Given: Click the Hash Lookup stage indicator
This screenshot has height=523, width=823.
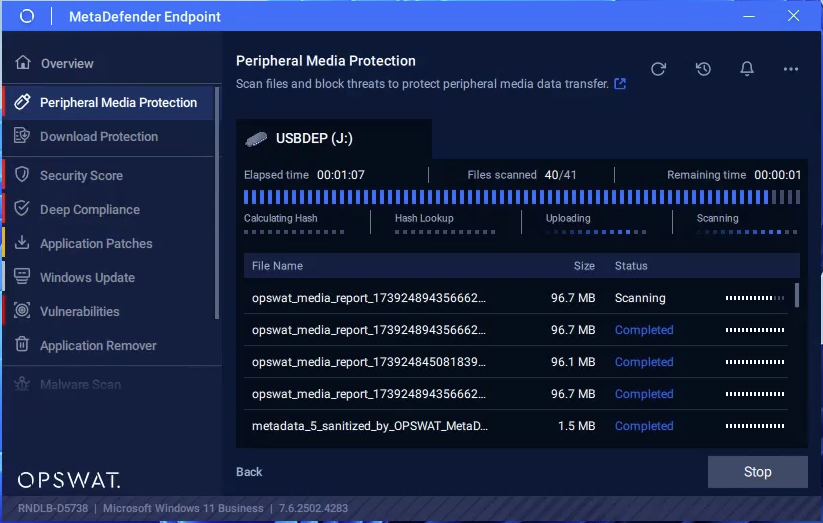Looking at the screenshot, I should 445,232.
